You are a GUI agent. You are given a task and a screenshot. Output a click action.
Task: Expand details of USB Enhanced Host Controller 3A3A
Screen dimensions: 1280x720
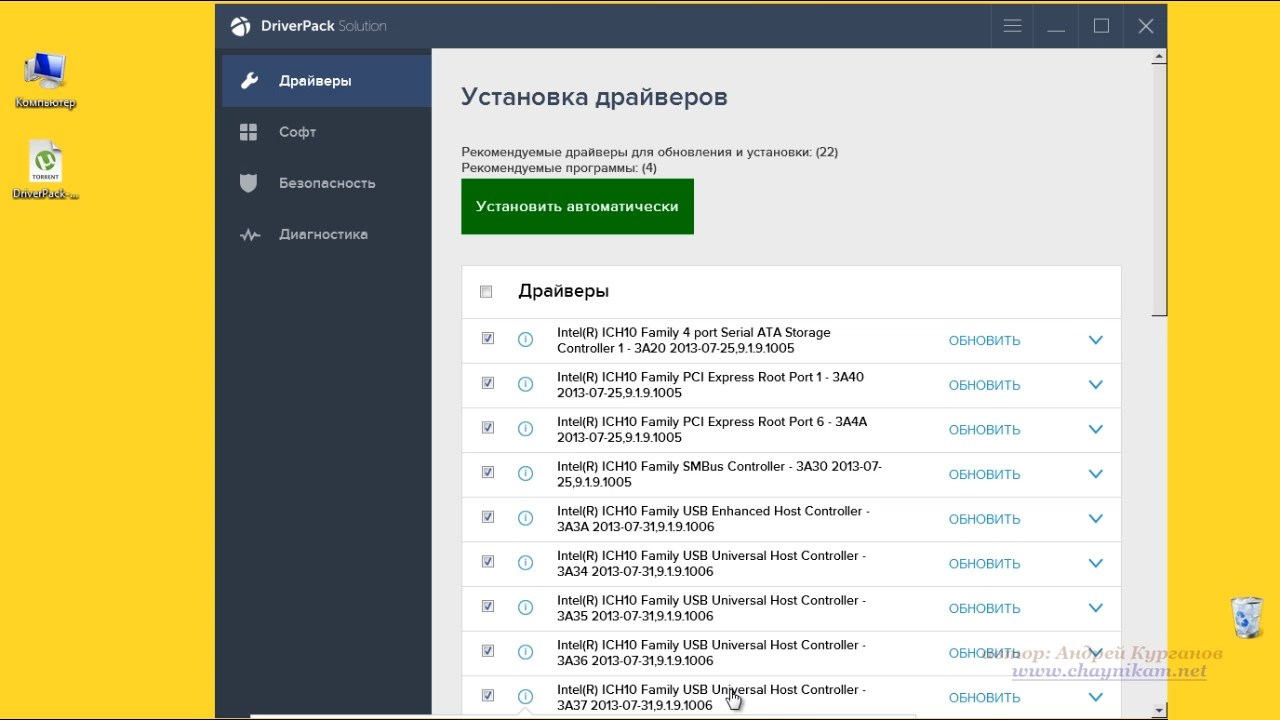1095,518
